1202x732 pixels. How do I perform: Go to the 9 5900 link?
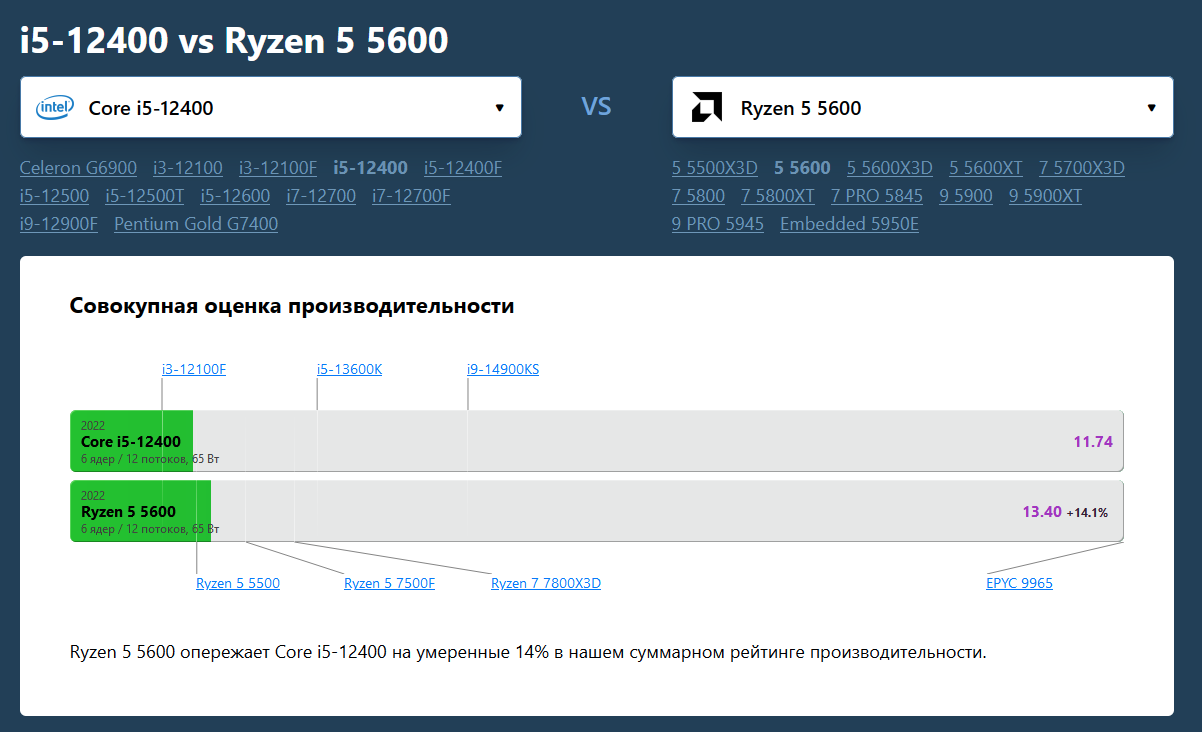coord(966,196)
